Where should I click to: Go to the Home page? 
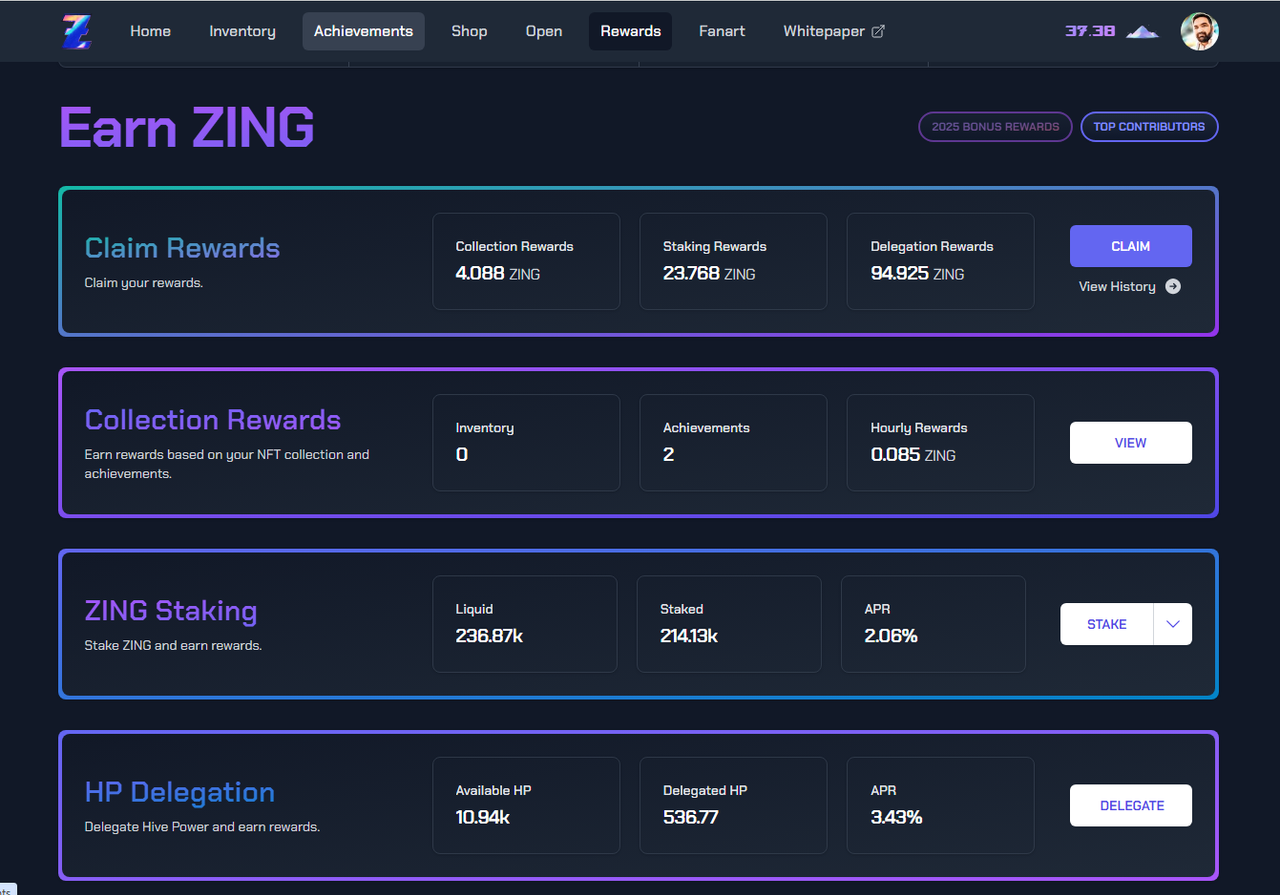pos(150,31)
